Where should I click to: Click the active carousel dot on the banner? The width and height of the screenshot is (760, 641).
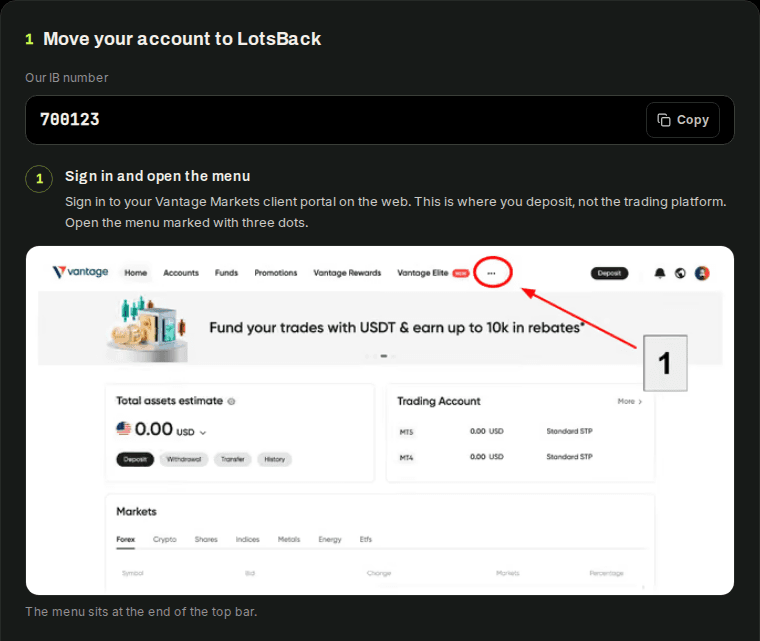click(384, 356)
